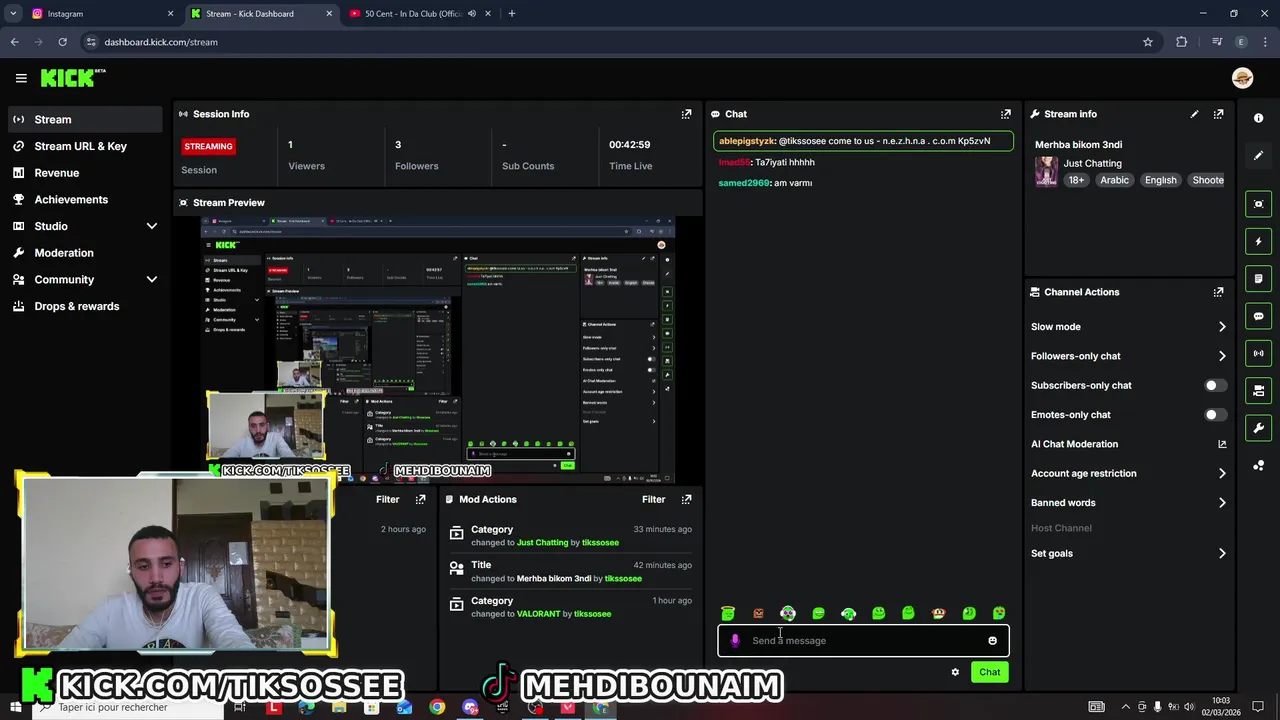Click the browser address bar
The width and height of the screenshot is (1280, 720).
pos(615,42)
